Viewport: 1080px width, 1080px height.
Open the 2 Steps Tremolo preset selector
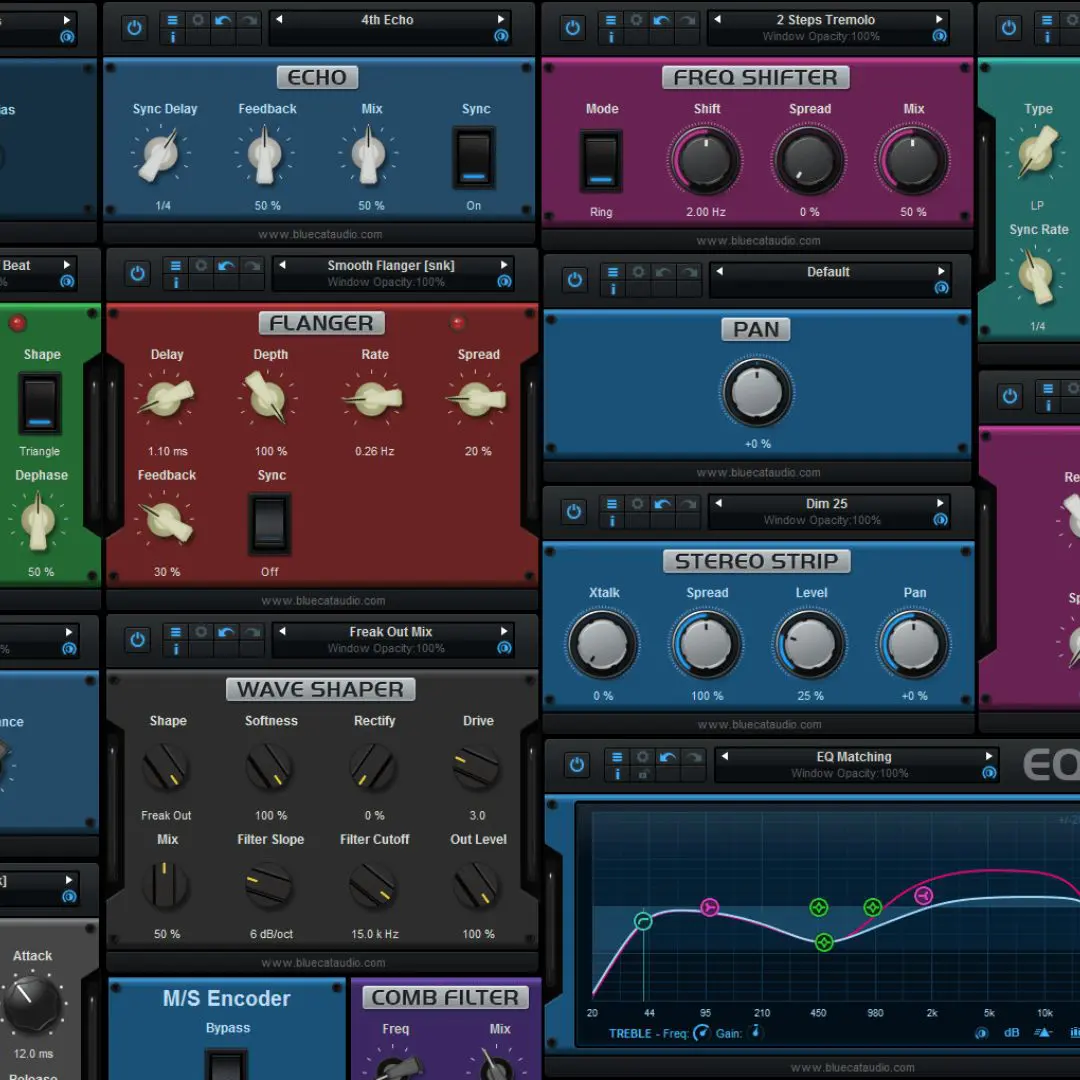pyautogui.click(x=828, y=28)
